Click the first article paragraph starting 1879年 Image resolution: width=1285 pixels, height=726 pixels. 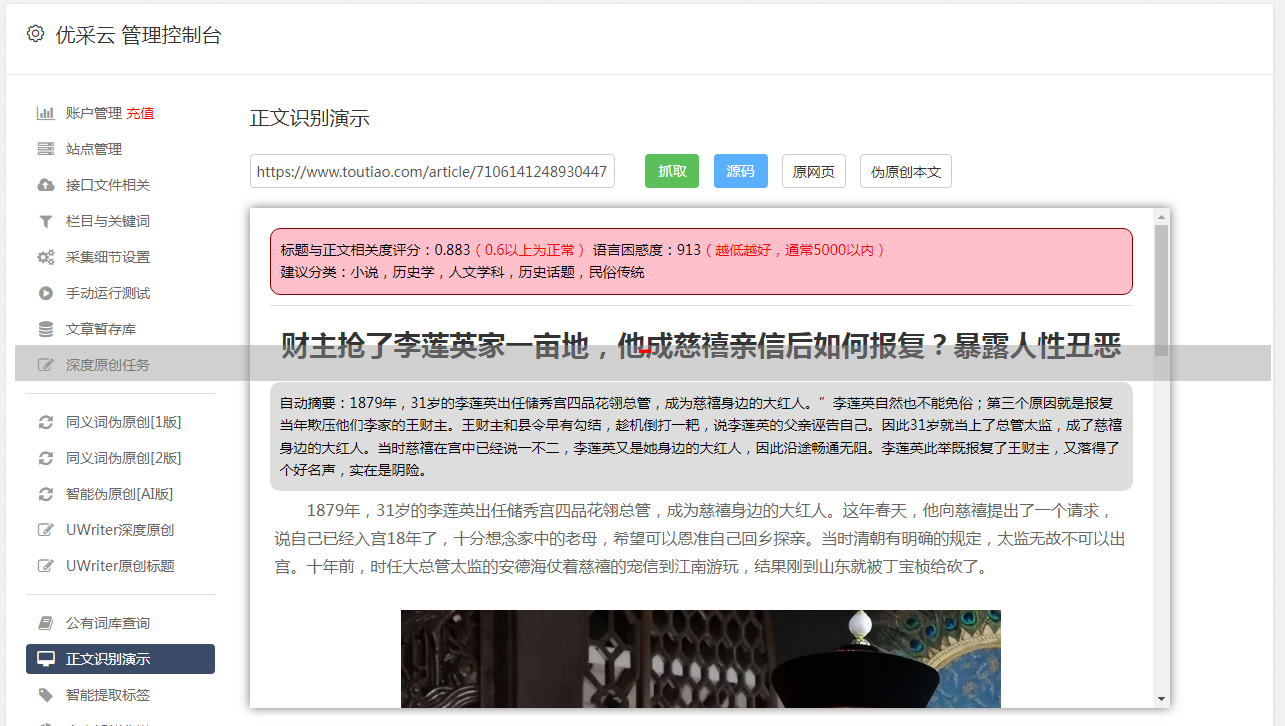click(701, 539)
